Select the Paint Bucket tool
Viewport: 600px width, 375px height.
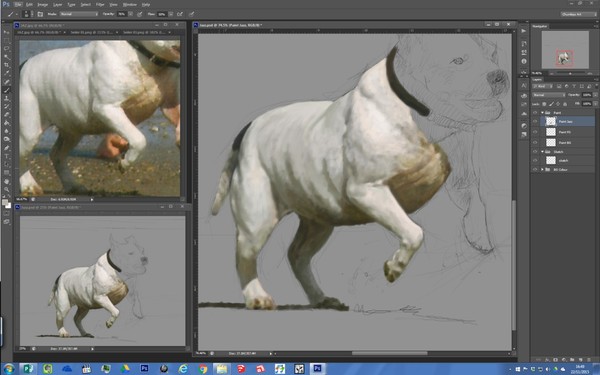coord(7,123)
